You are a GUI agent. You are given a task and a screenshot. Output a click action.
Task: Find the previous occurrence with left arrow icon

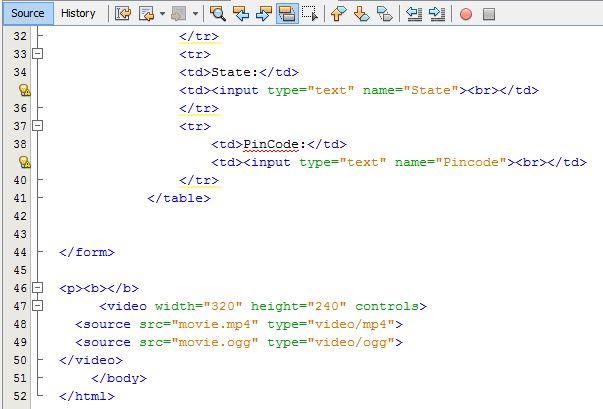(x=241, y=14)
